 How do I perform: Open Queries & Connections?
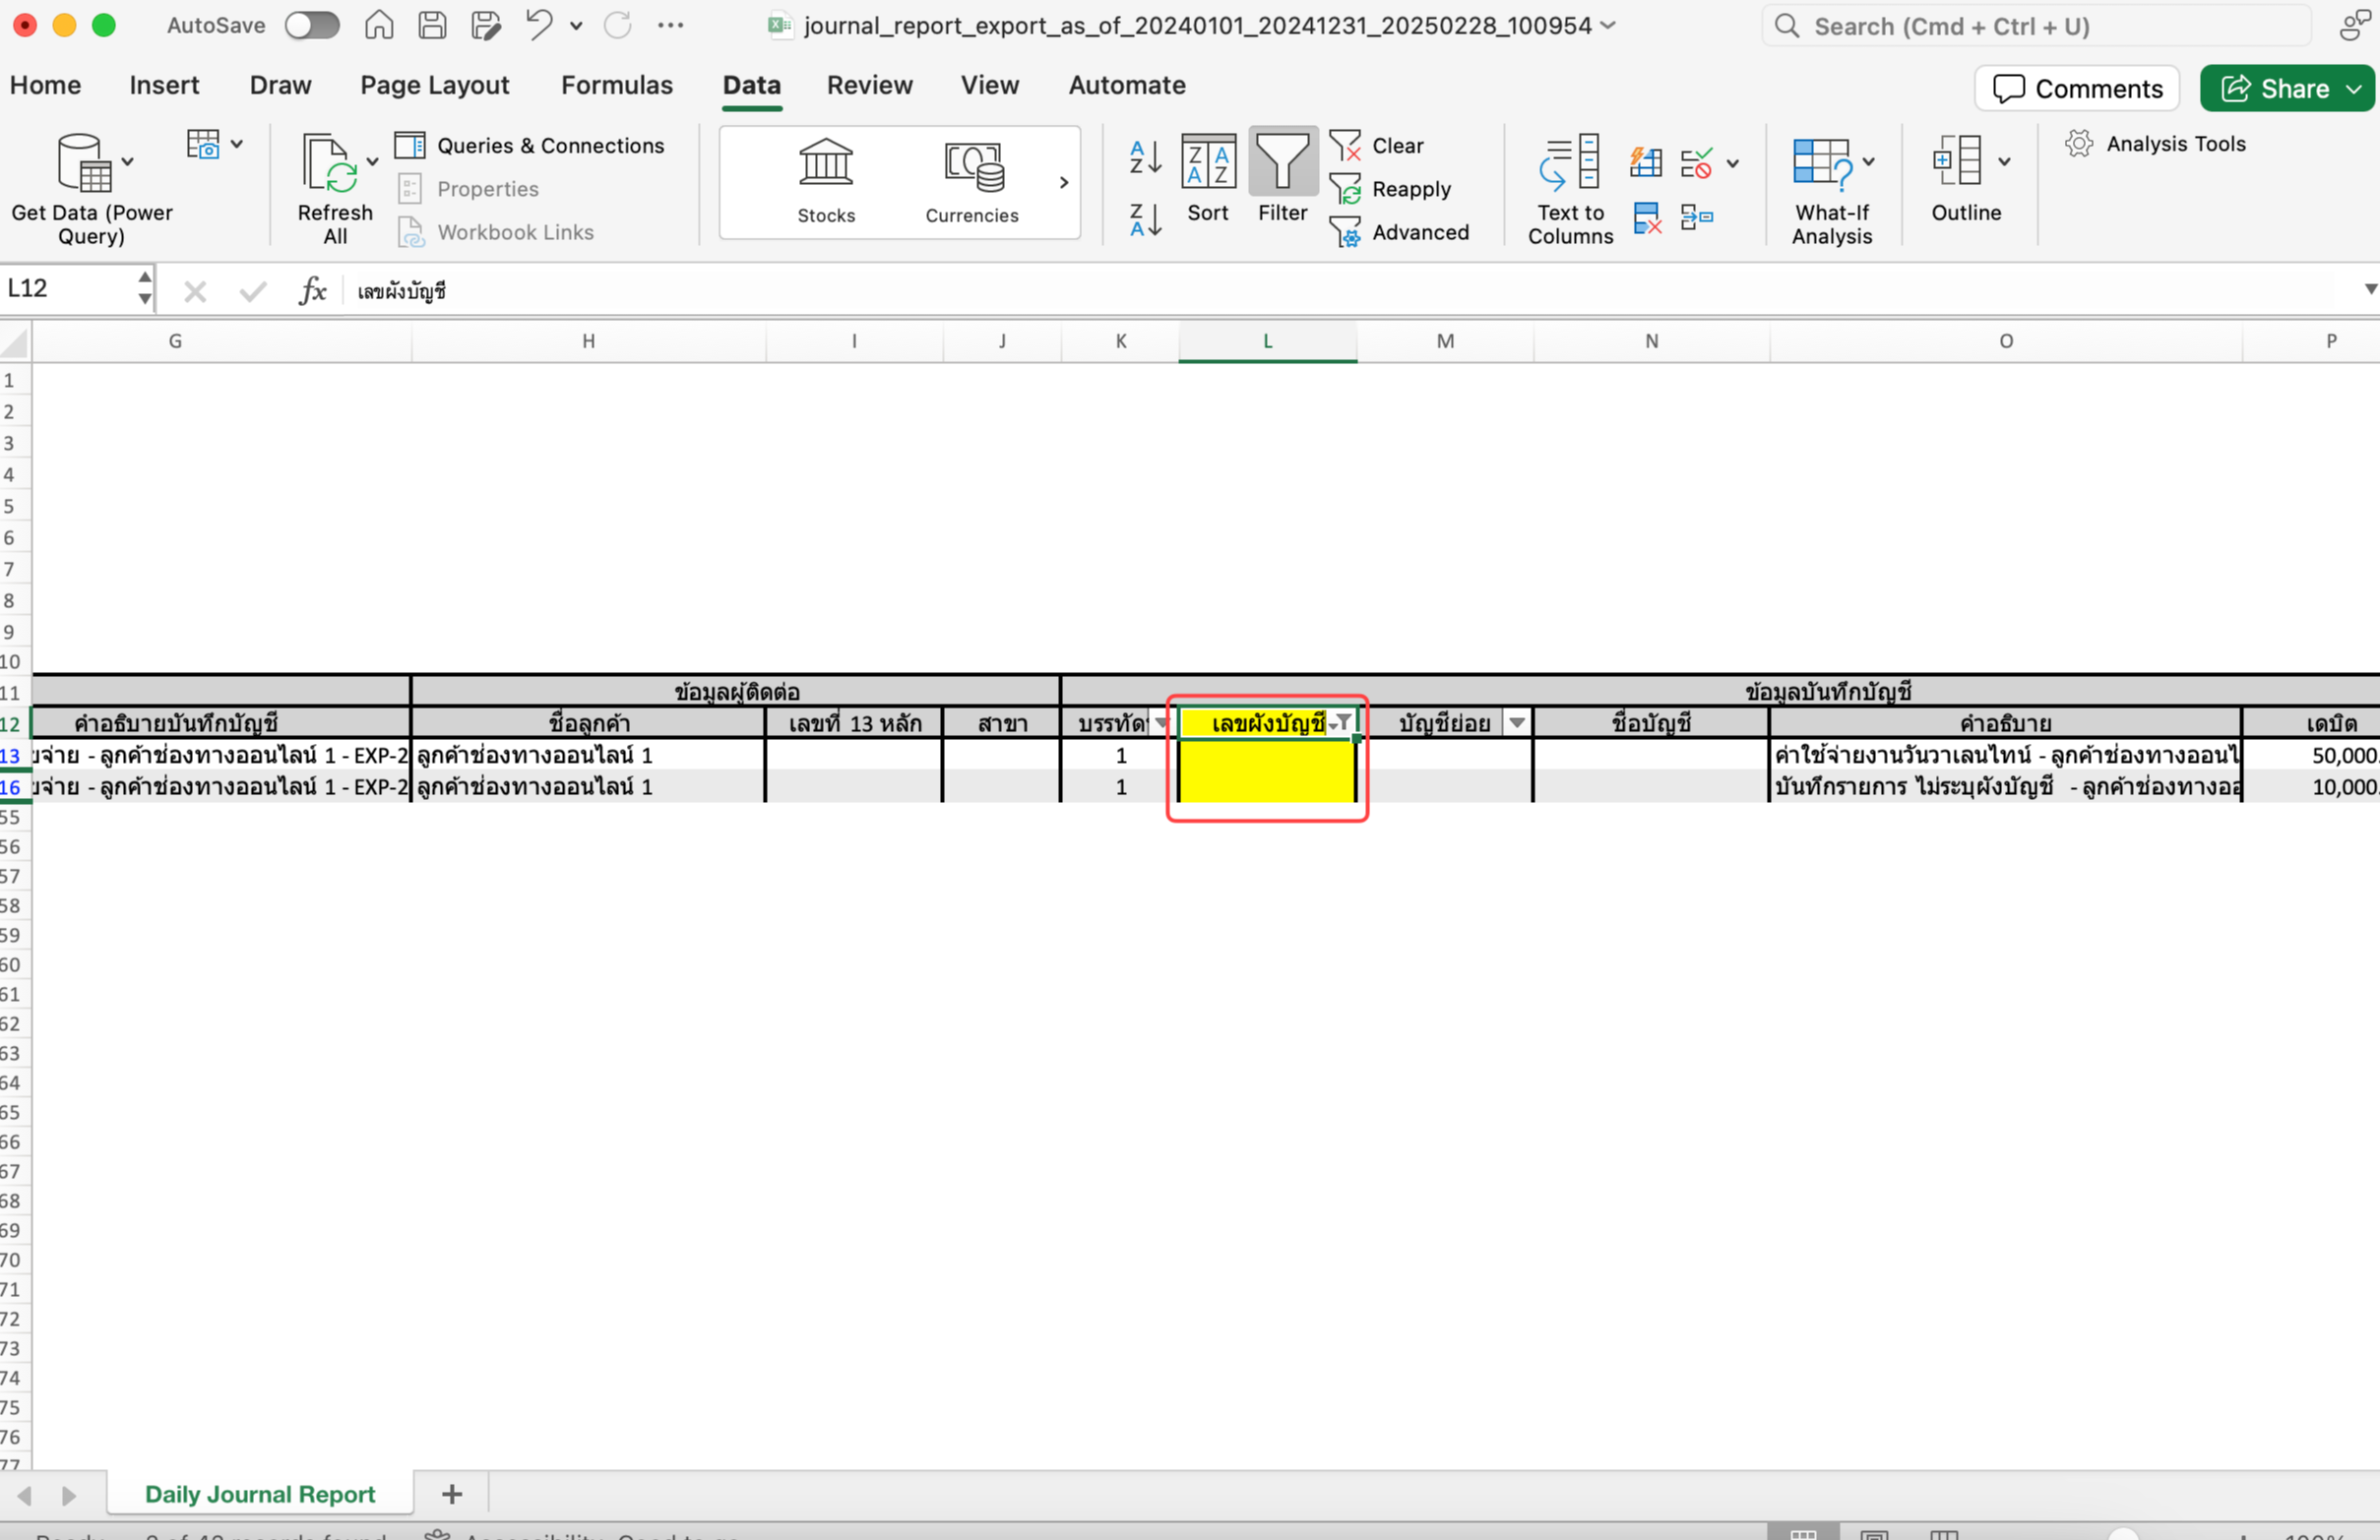530,146
